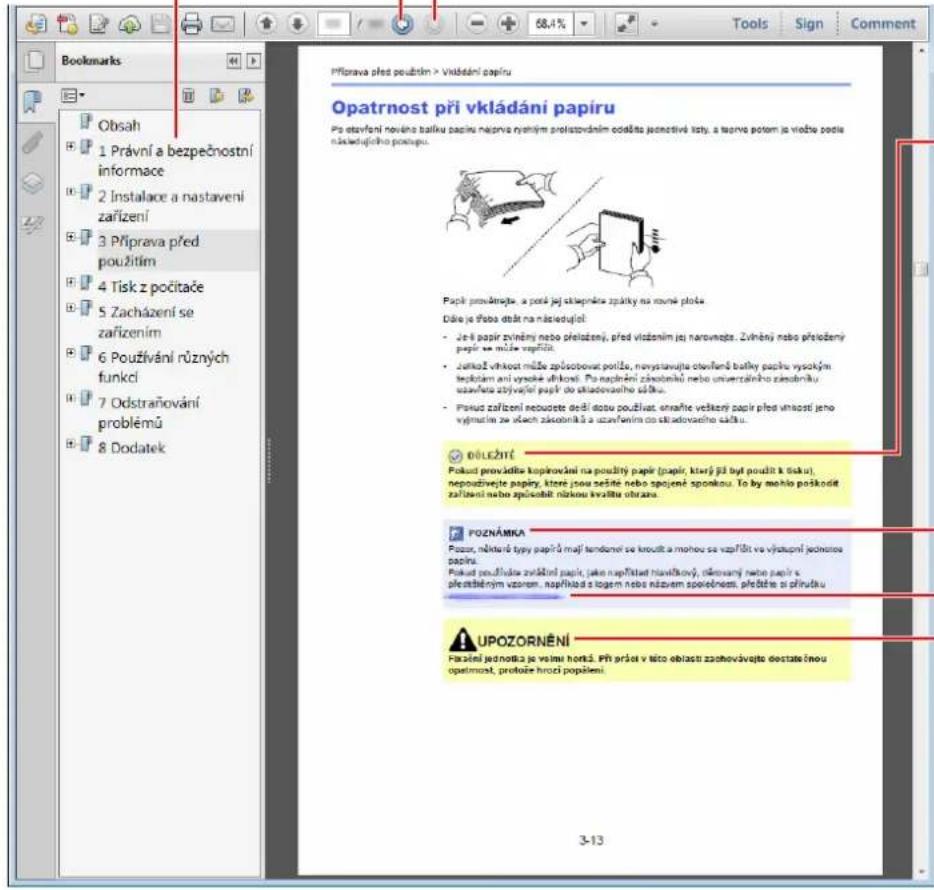Click the page number input field
The height and width of the screenshot is (890, 934).
(x=334, y=24)
